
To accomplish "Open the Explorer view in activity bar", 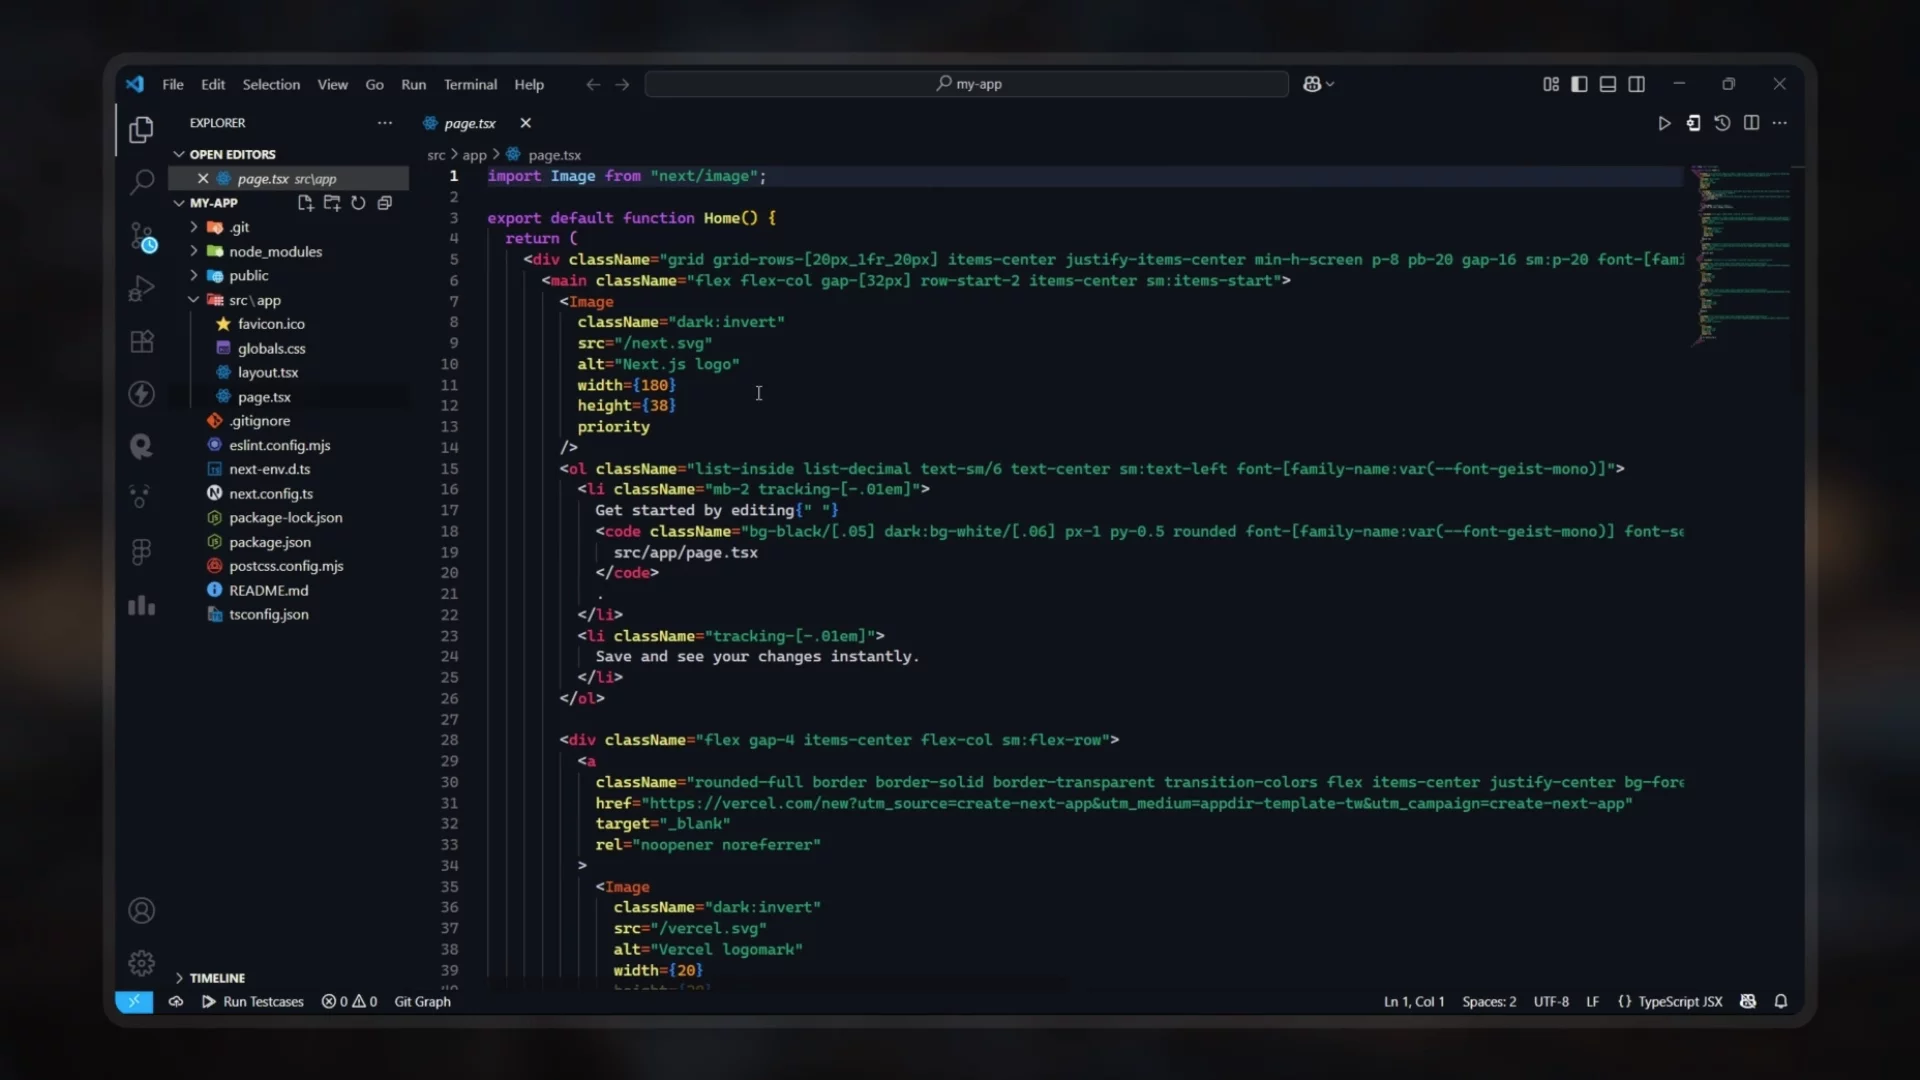I will (141, 129).
